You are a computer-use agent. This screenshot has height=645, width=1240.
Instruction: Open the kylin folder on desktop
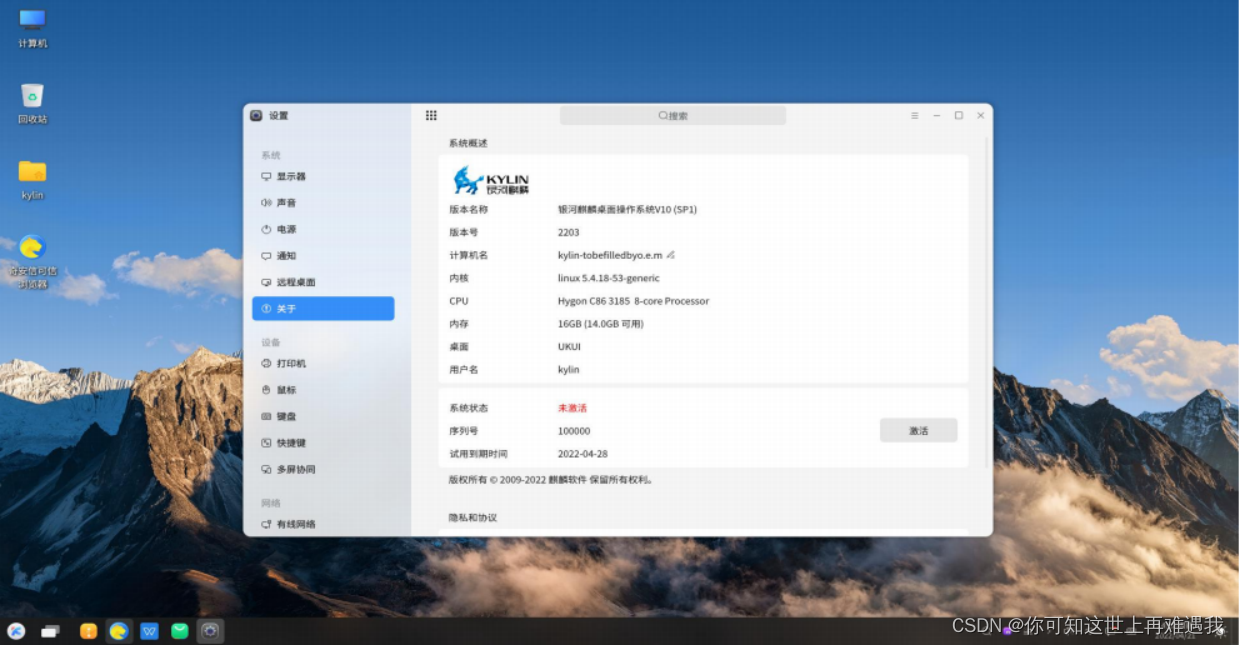(x=32, y=179)
